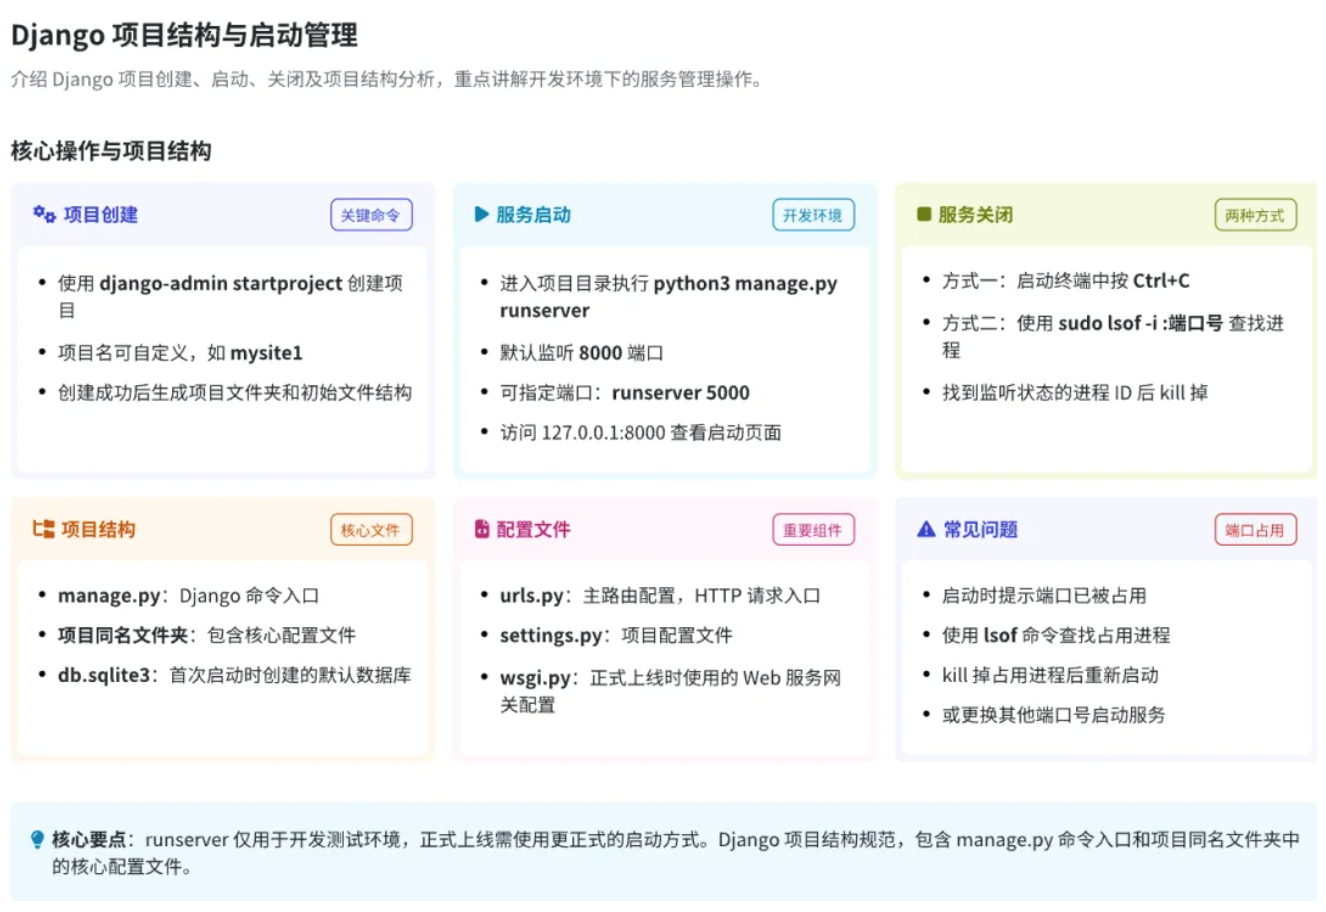Select the 关键命令 tag badge

coord(371,215)
